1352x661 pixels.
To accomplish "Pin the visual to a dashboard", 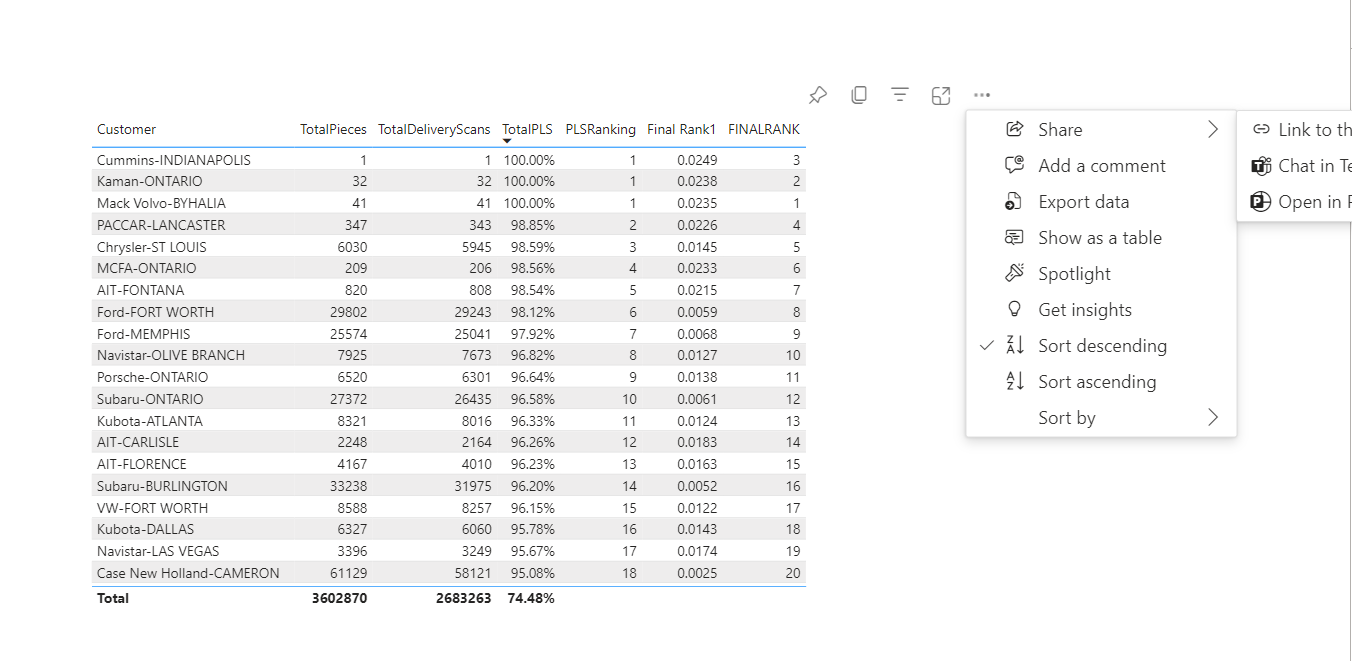I will 817,95.
